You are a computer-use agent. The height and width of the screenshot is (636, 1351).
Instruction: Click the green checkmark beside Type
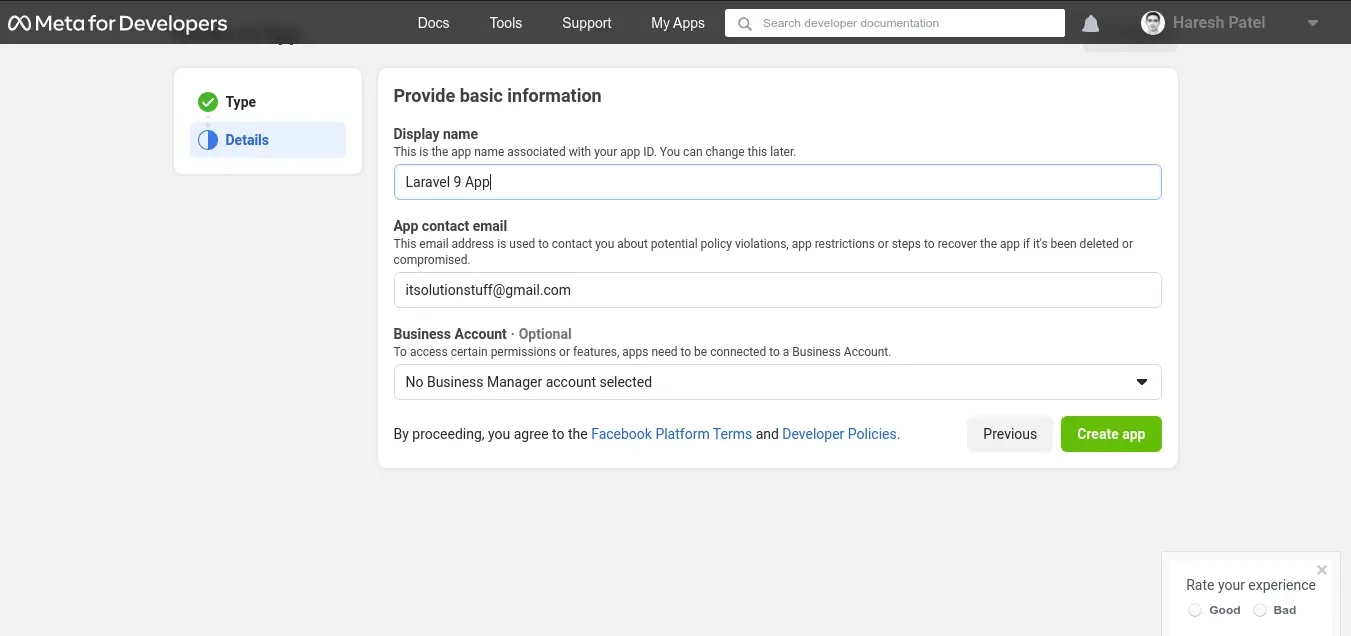click(x=208, y=102)
